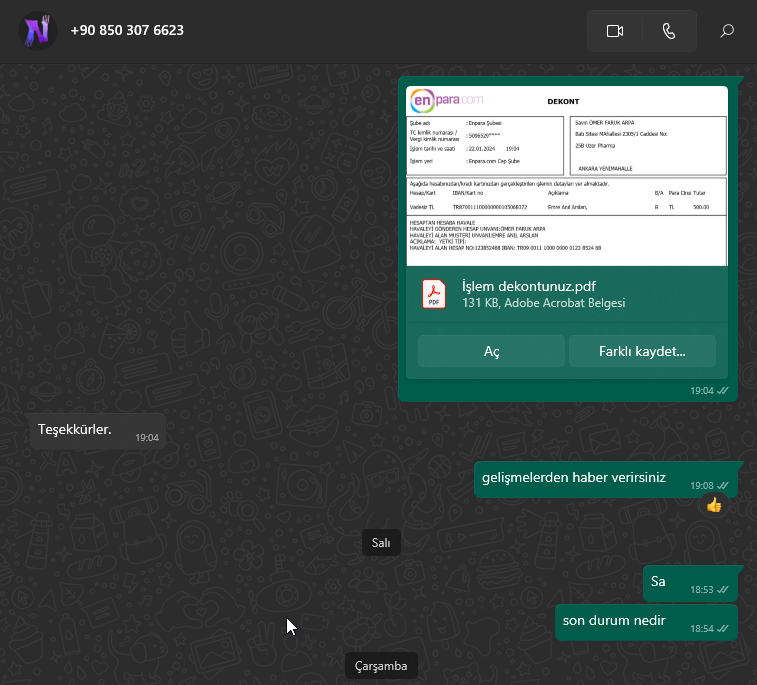The height and width of the screenshot is (685, 757).
Task: Click the 'Farklı kaydet...' button
Action: (x=642, y=351)
